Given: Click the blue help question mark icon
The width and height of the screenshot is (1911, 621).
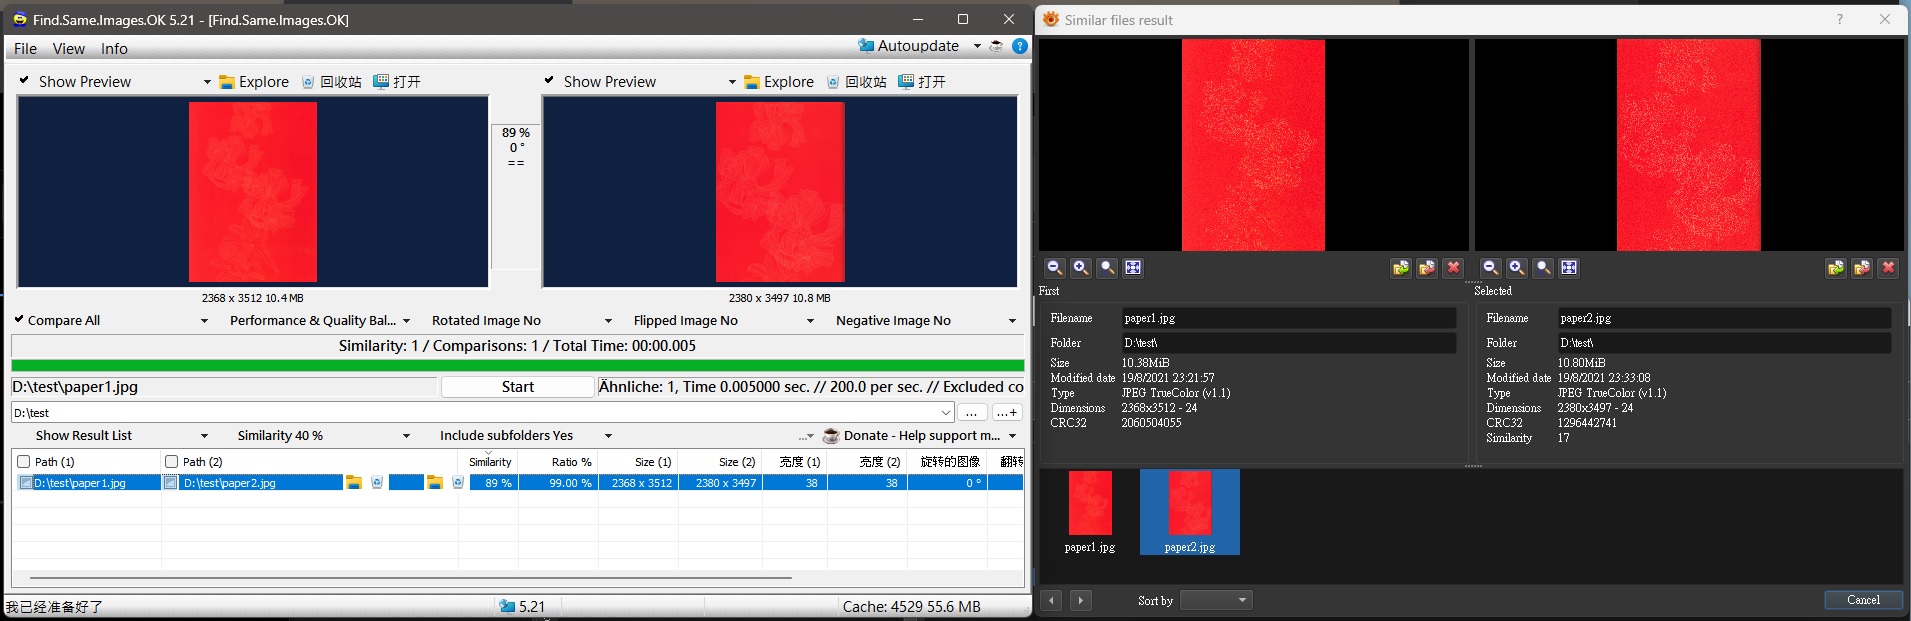Looking at the screenshot, I should coord(1020,46).
